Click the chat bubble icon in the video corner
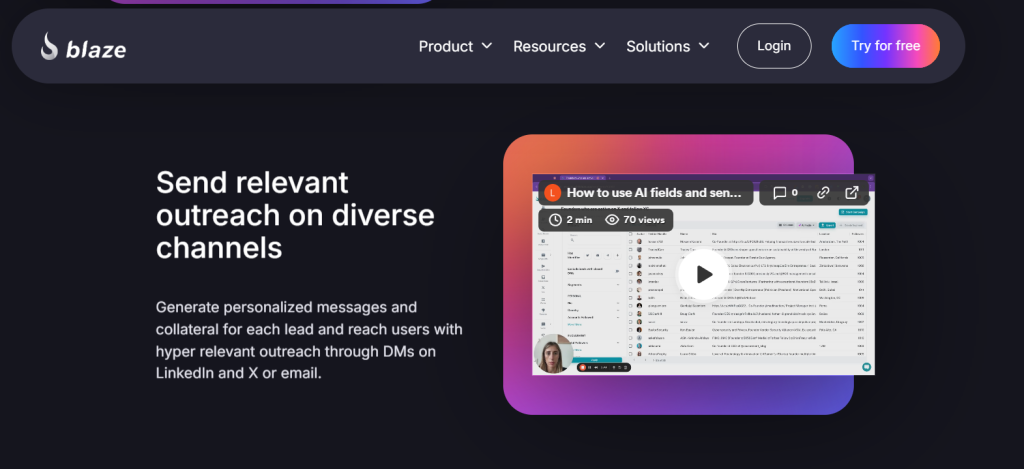The width and height of the screenshot is (1024, 469). pos(866,366)
